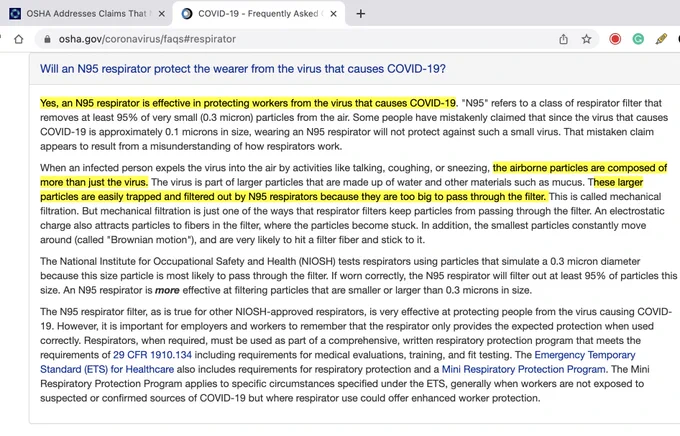The height and width of the screenshot is (436, 680).
Task: Close the COVID-19 Frequently Asked tab
Action: 333,14
